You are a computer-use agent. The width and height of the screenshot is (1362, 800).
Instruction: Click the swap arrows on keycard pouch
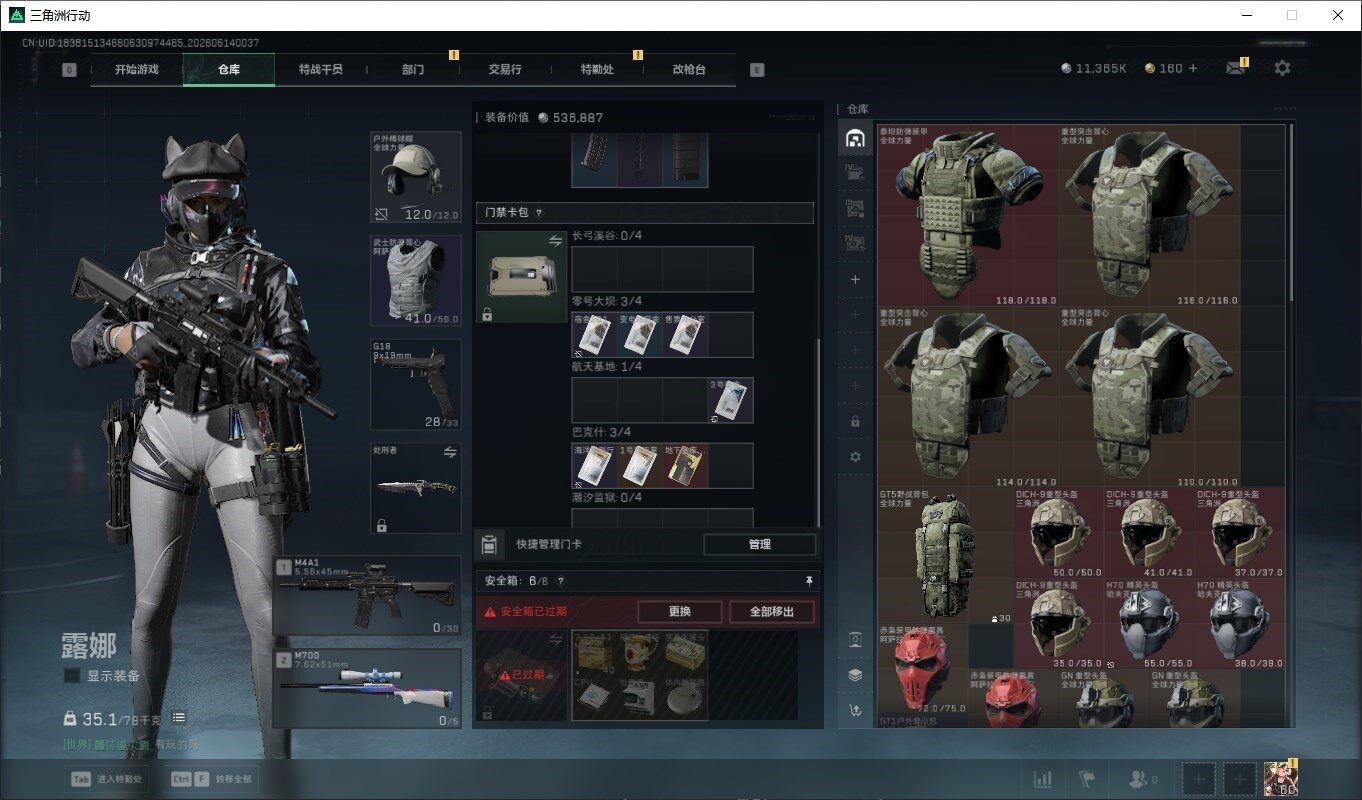coord(556,241)
